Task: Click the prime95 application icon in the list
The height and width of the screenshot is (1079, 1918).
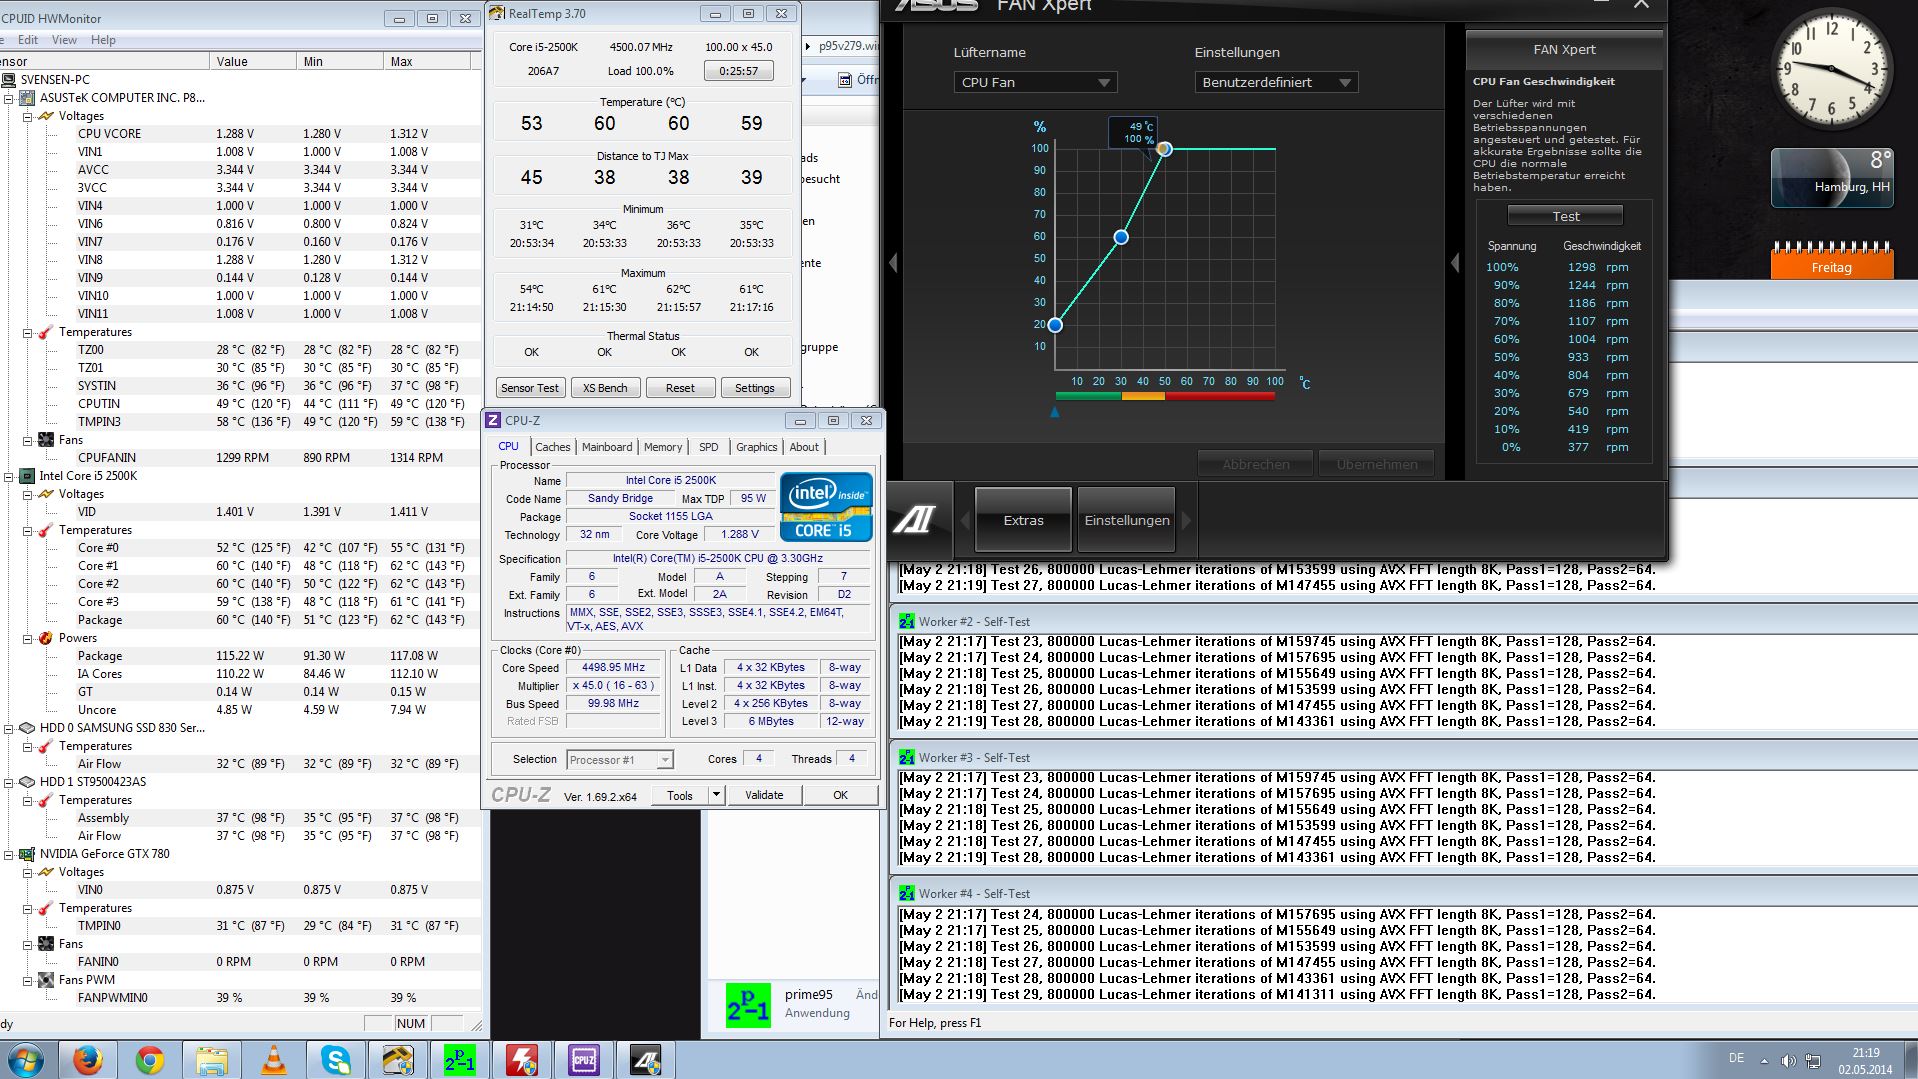Action: (748, 1005)
